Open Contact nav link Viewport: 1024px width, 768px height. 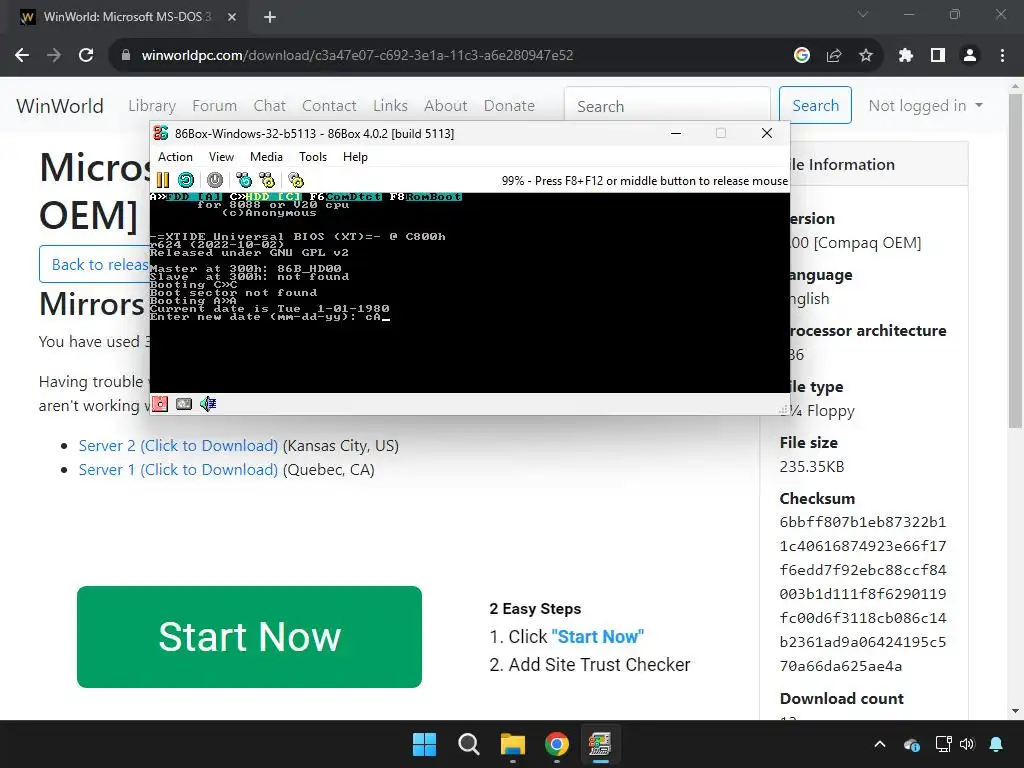(329, 106)
